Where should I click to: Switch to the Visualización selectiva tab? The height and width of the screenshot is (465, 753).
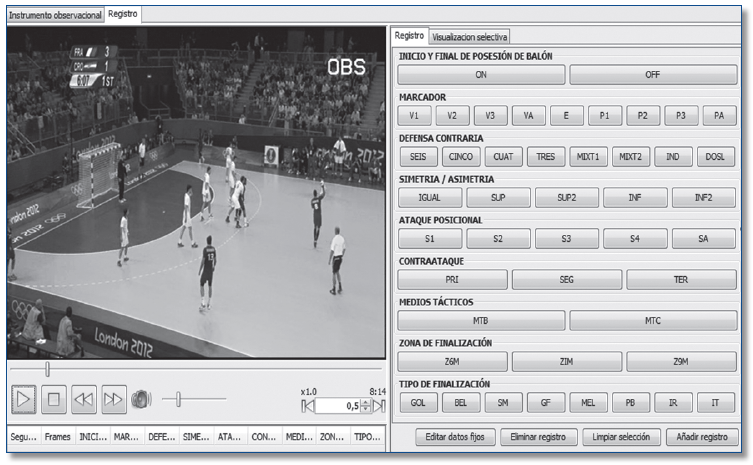(x=470, y=36)
